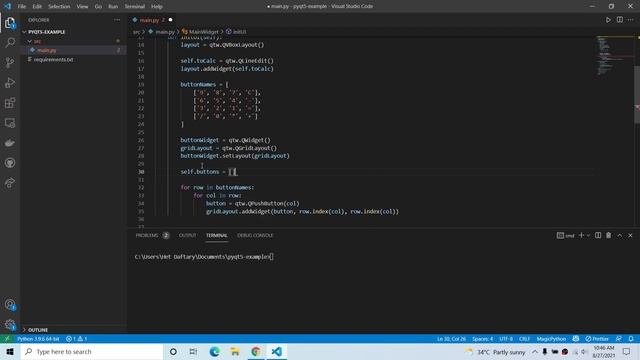Screen dimensions: 640x360
Task: Click Prettier status bar item
Action: click(597, 339)
